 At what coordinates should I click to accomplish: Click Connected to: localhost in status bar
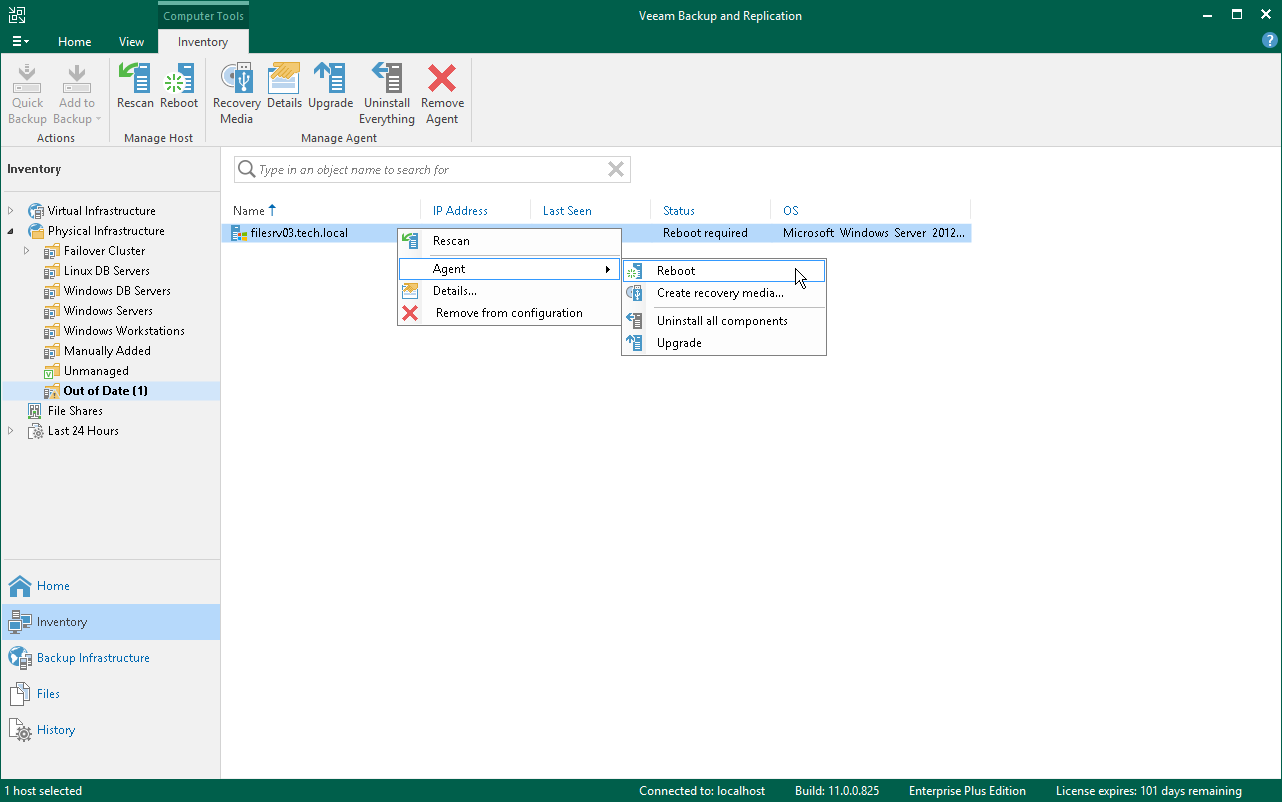[x=702, y=791]
